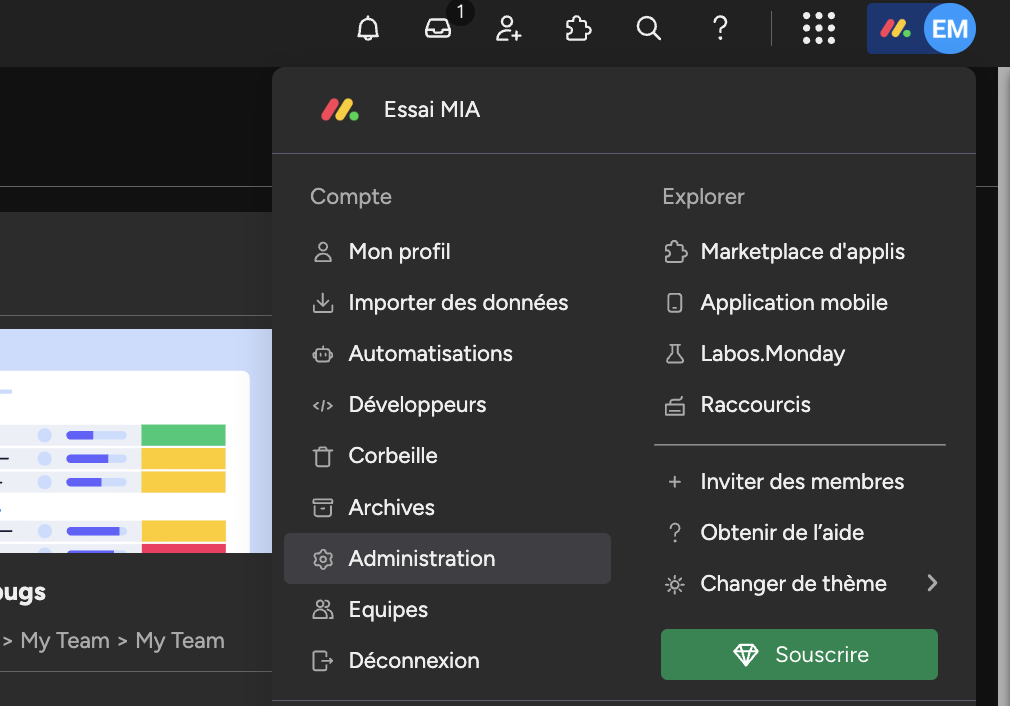This screenshot has width=1010, height=706.
Task: Click the diamond icon on Souscrire
Action: point(746,654)
